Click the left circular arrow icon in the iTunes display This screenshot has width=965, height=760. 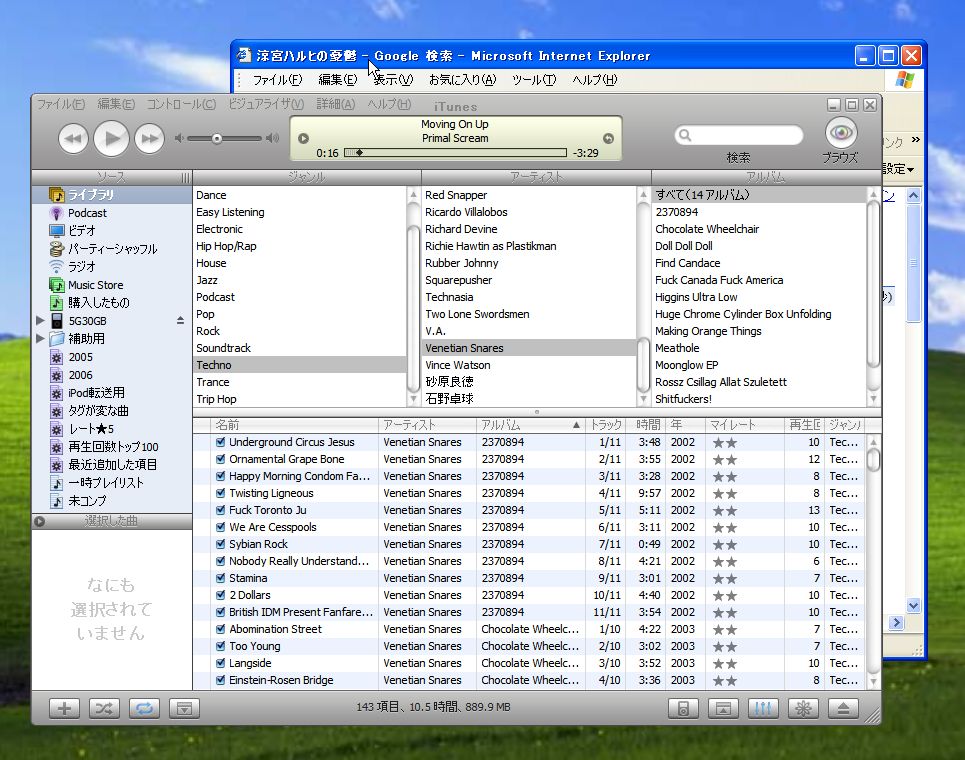(x=303, y=138)
